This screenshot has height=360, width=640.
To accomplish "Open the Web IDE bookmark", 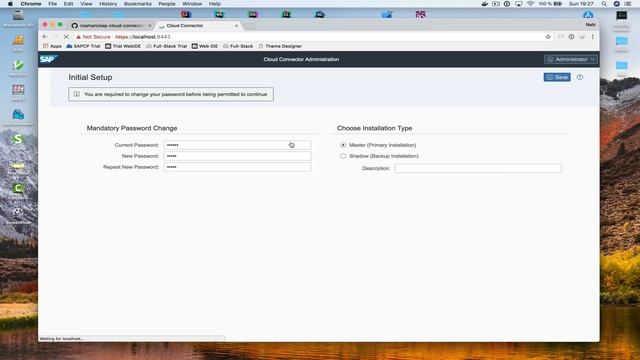I will [205, 46].
